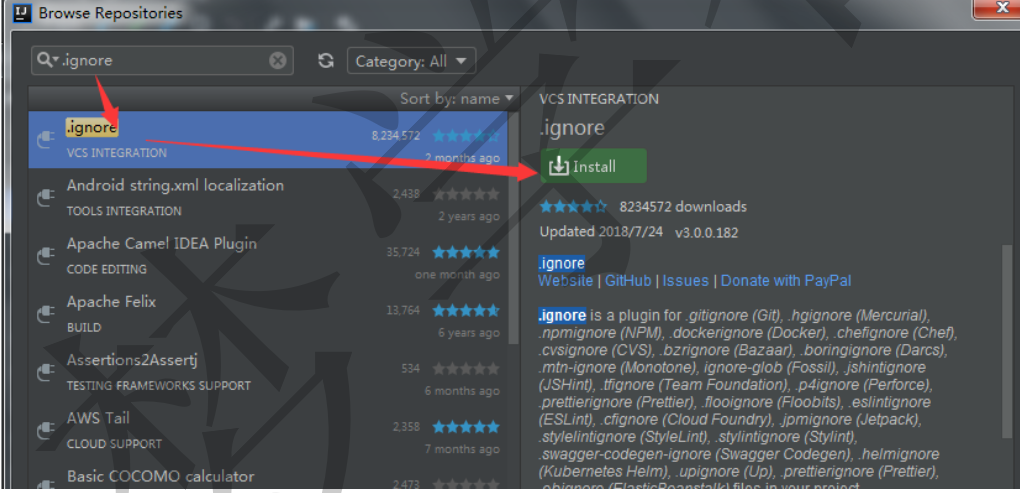This screenshot has height=493, width=1020.
Task: Click the plug icon beside Assertions2Assertj
Action: click(x=45, y=372)
